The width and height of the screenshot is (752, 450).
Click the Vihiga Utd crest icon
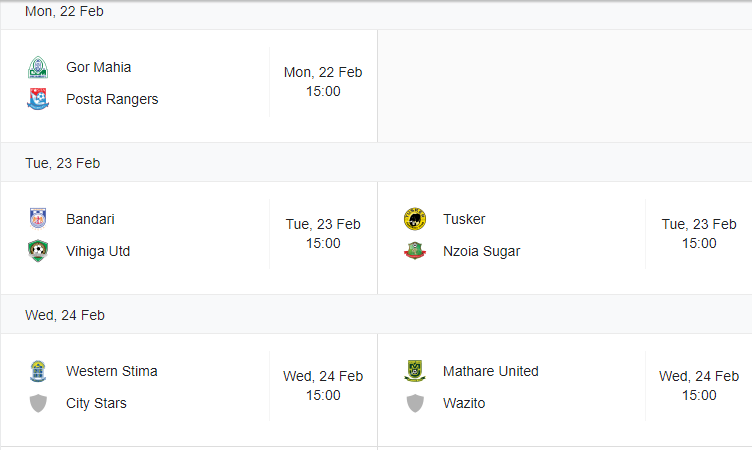(38, 251)
